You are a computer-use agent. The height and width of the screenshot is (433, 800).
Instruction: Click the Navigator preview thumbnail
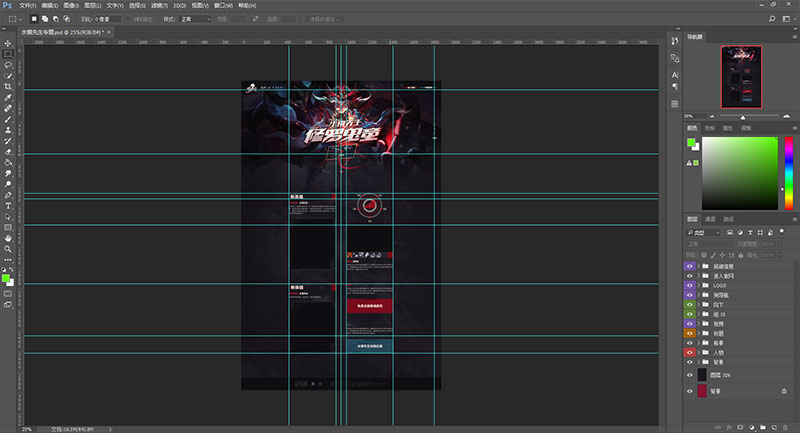pos(741,77)
